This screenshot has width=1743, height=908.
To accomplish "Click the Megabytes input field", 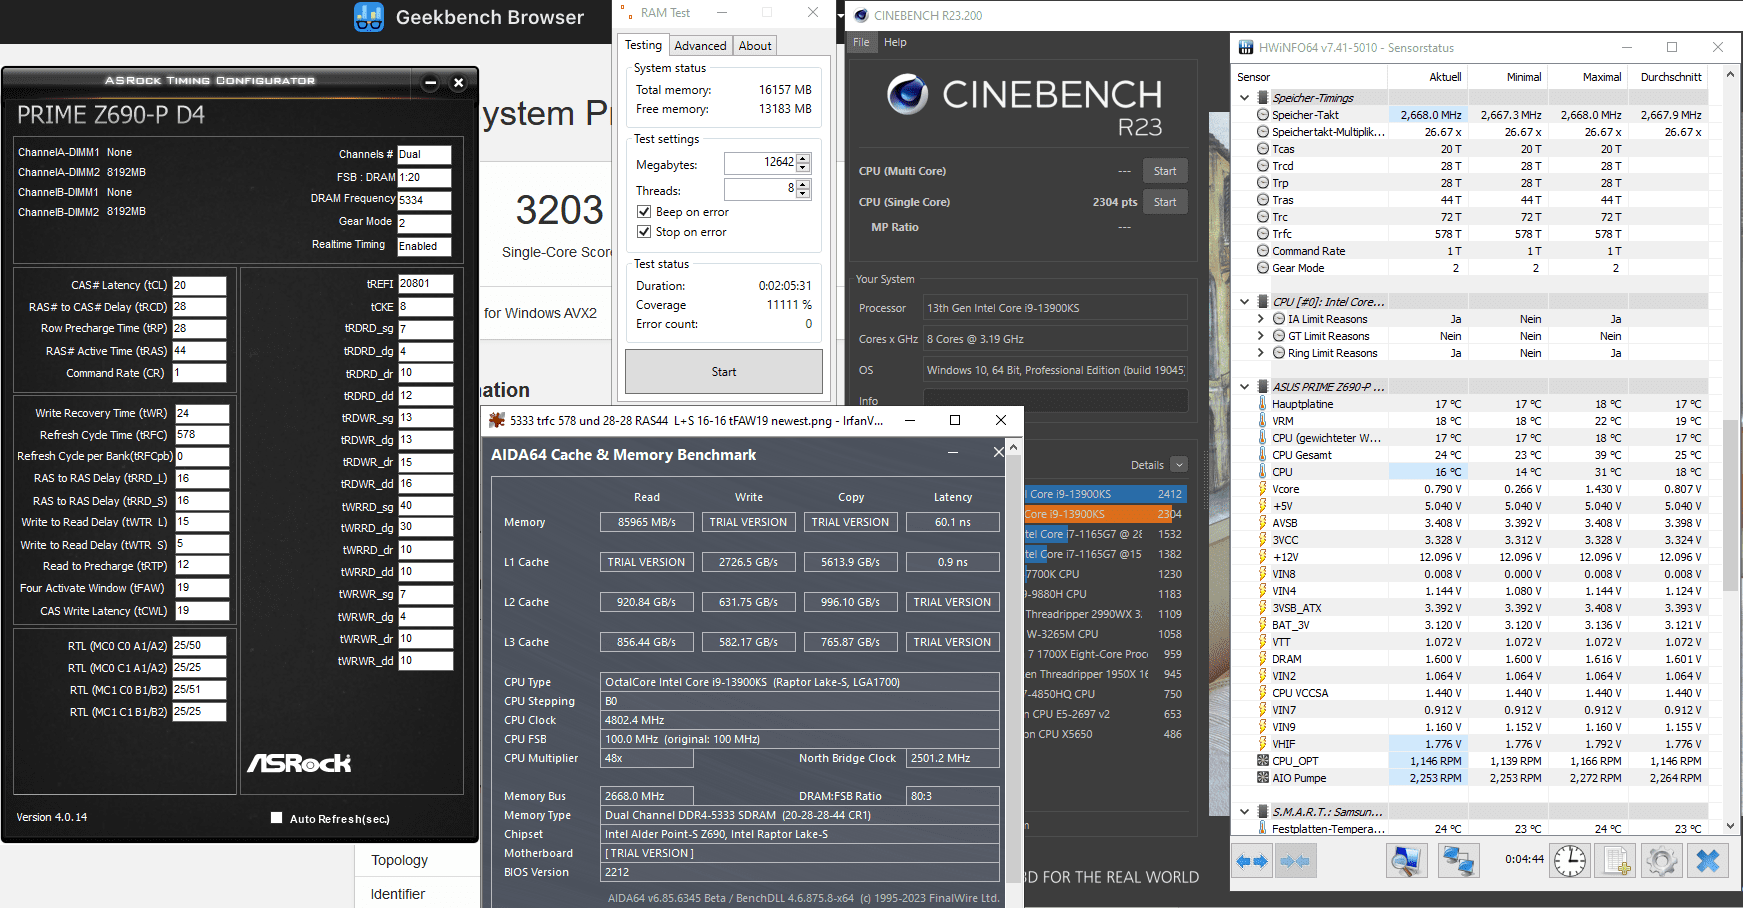I will tap(760, 163).
